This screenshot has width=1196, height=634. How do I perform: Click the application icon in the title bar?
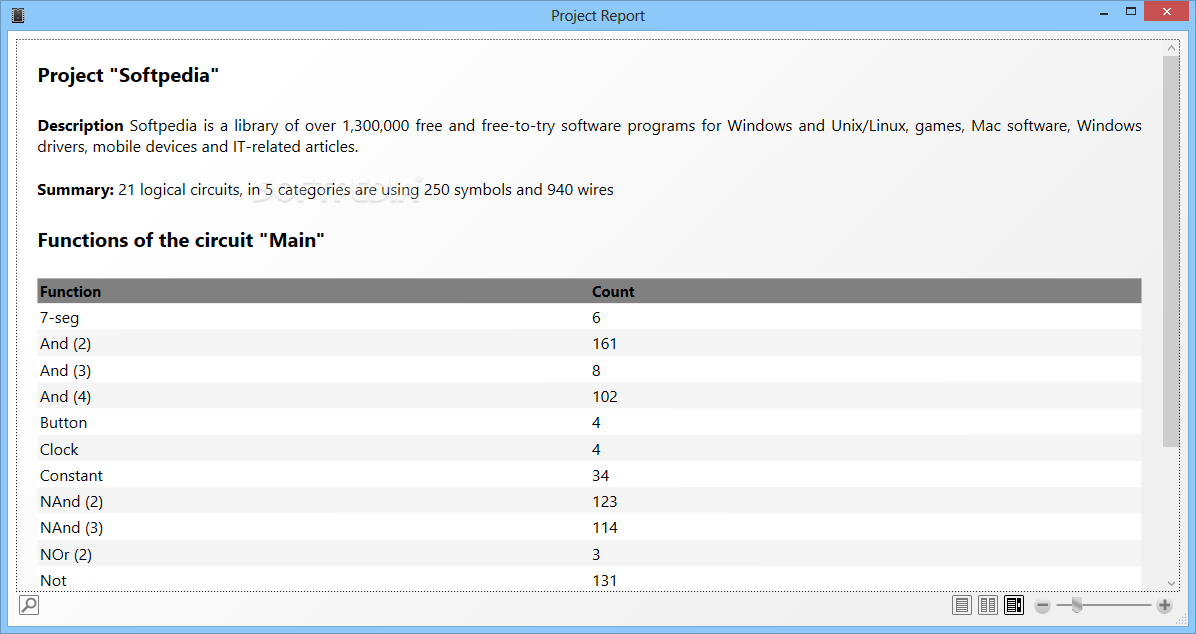point(18,15)
